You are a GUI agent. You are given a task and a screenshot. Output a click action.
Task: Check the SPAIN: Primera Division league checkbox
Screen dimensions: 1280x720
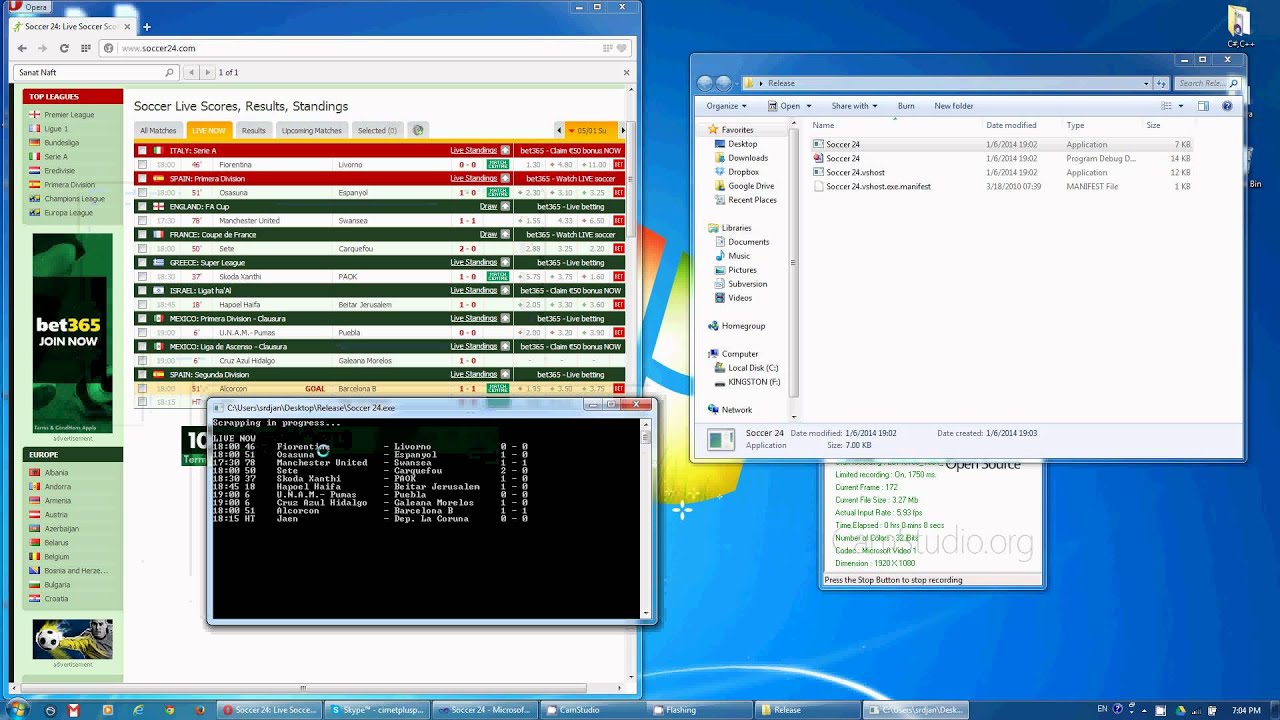(x=142, y=178)
